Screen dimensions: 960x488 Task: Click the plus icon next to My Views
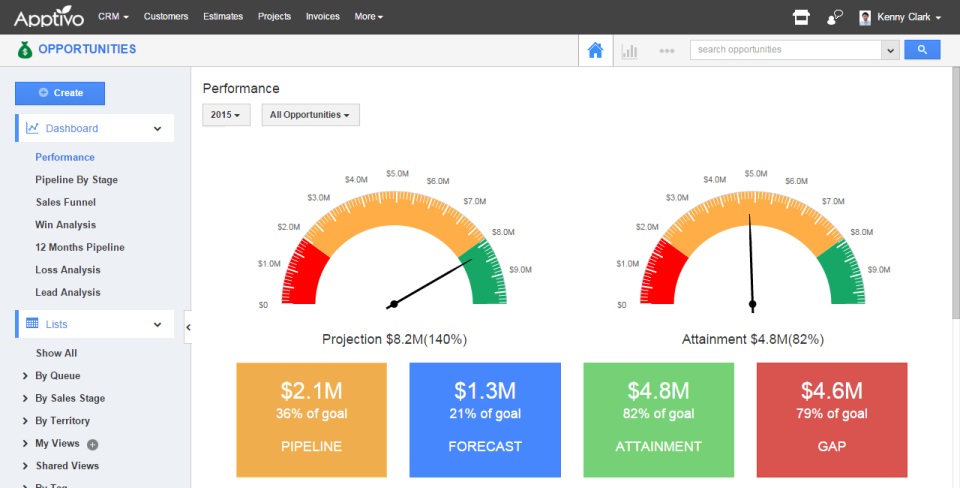click(x=93, y=444)
